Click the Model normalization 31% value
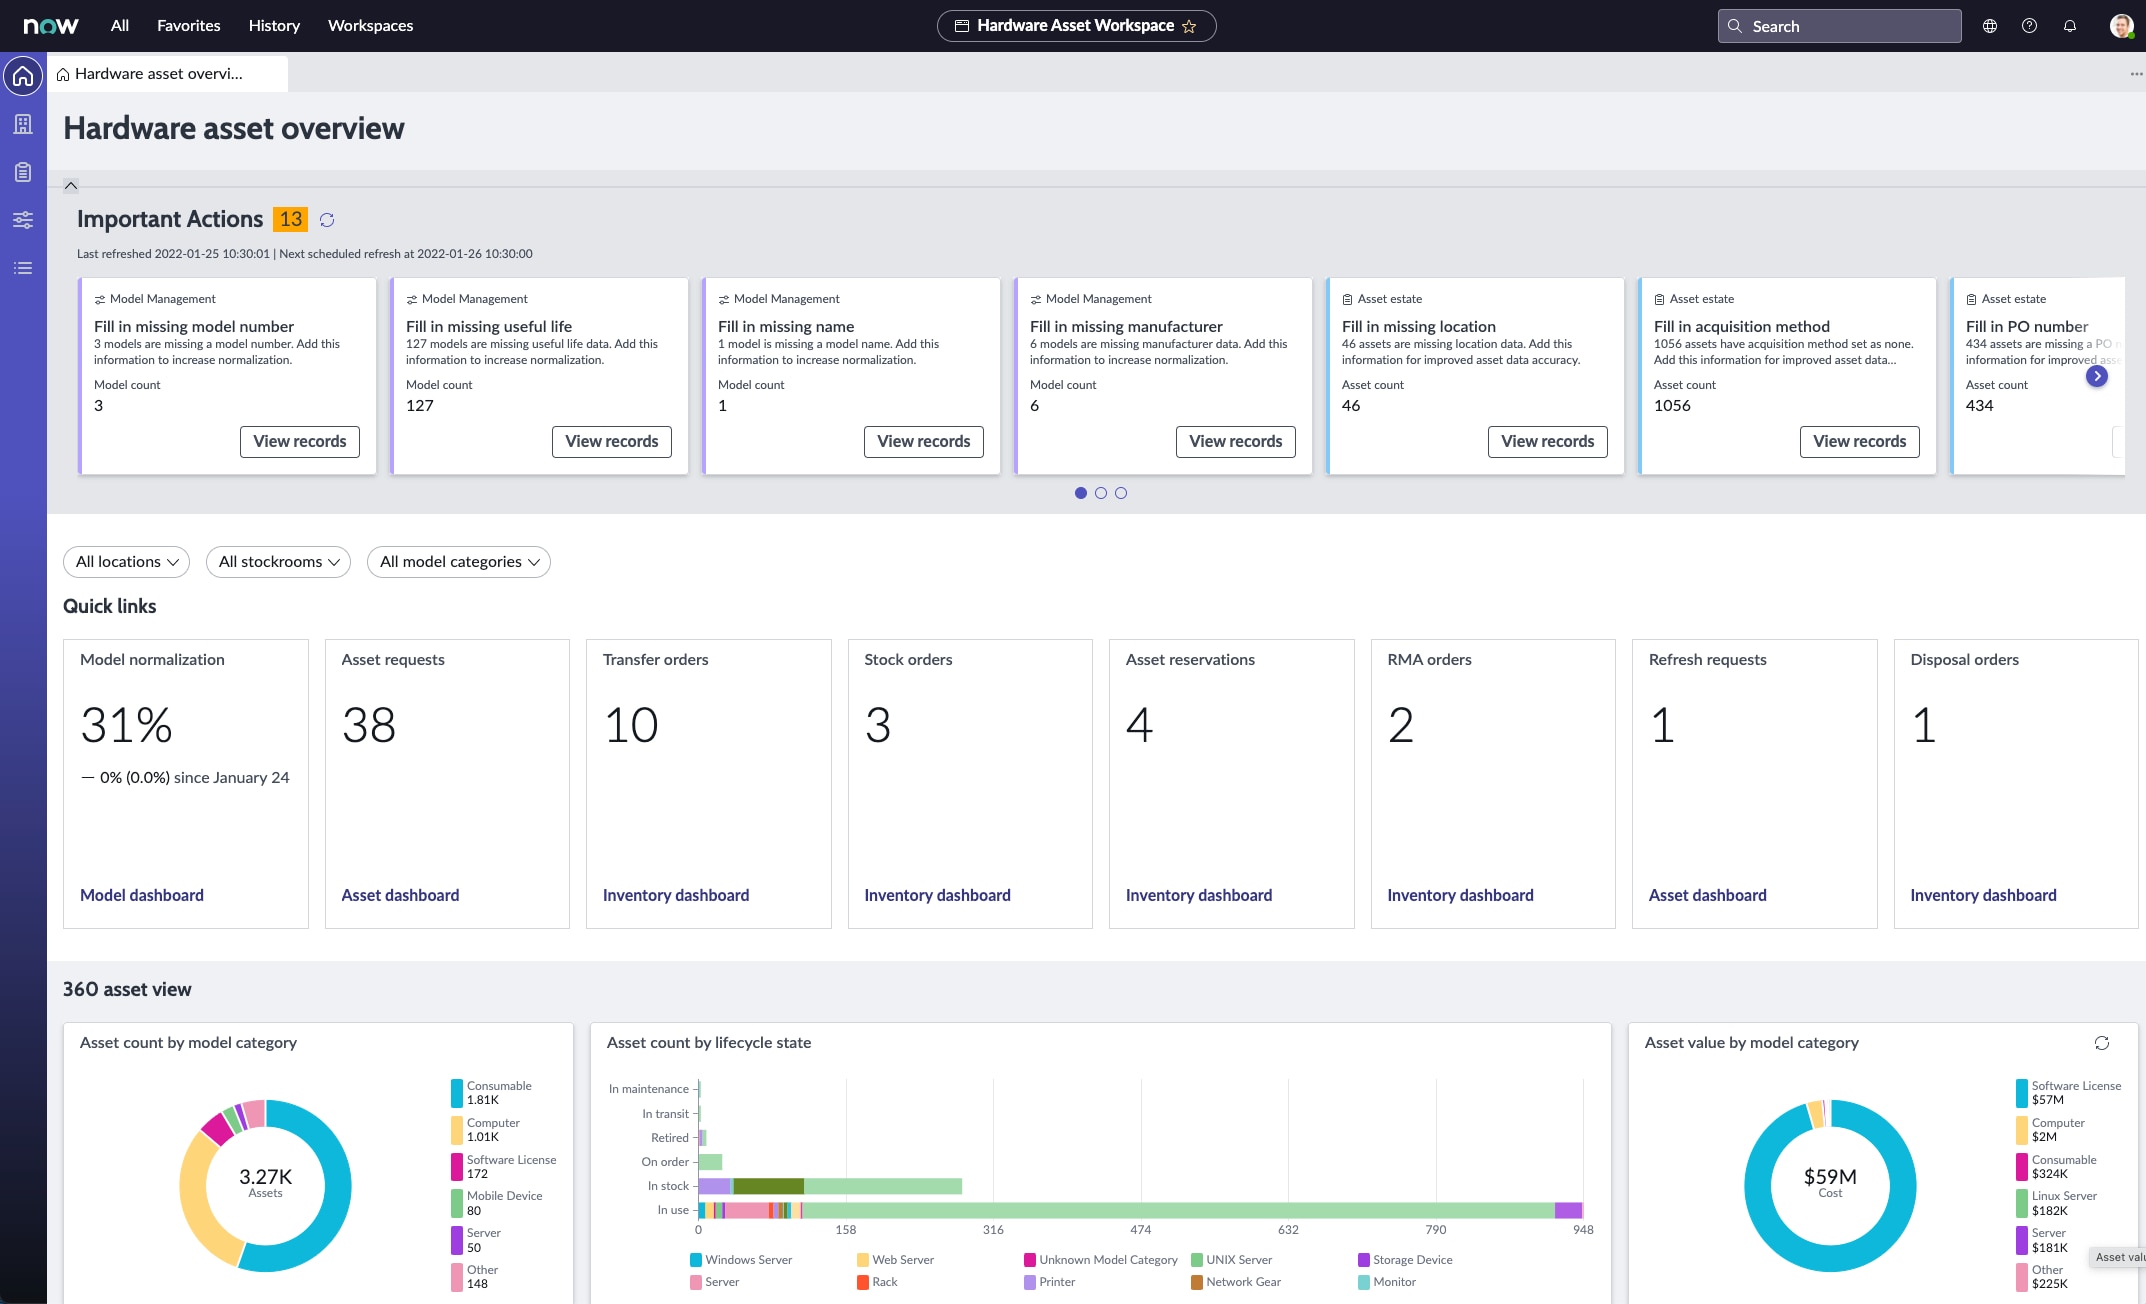Viewport: 2146px width, 1304px height. tap(127, 724)
